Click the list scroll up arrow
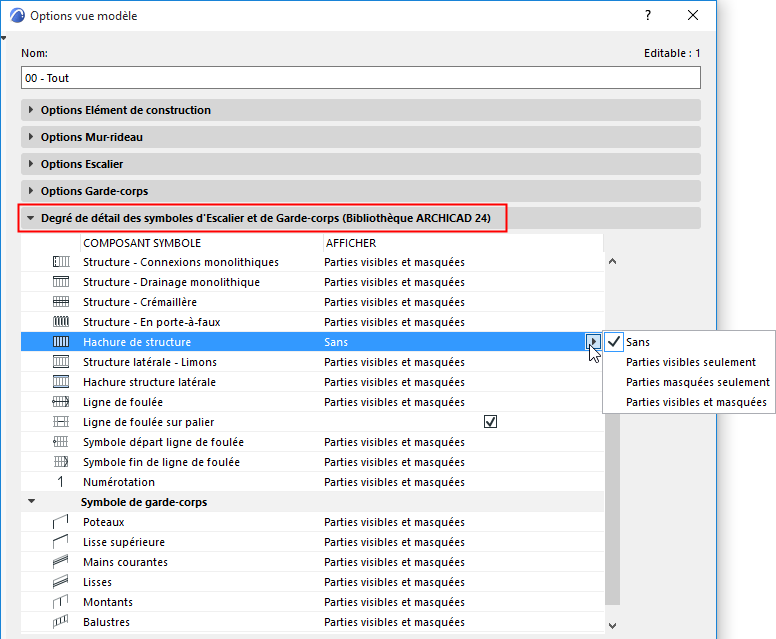Screen dimensions: 776x639 click(x=612, y=261)
